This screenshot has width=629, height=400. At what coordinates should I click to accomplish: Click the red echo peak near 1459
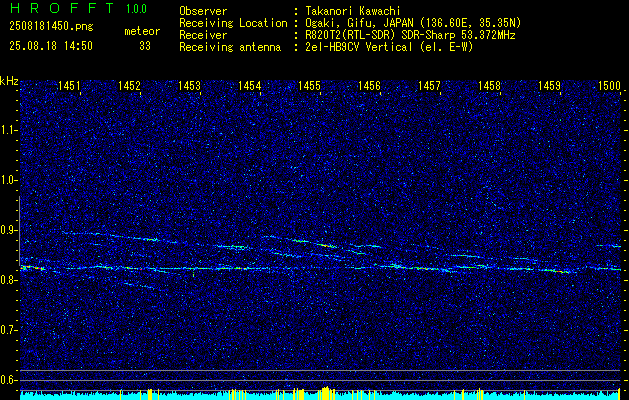[561, 272]
